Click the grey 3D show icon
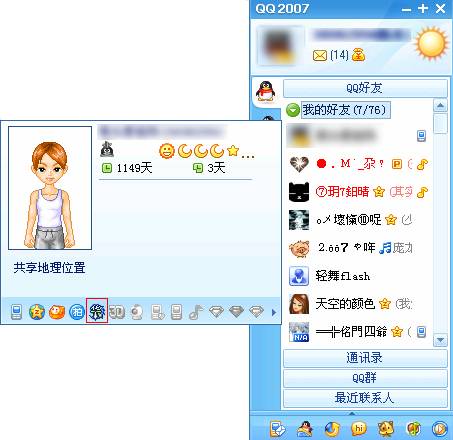This screenshot has width=453, height=440. [x=117, y=312]
